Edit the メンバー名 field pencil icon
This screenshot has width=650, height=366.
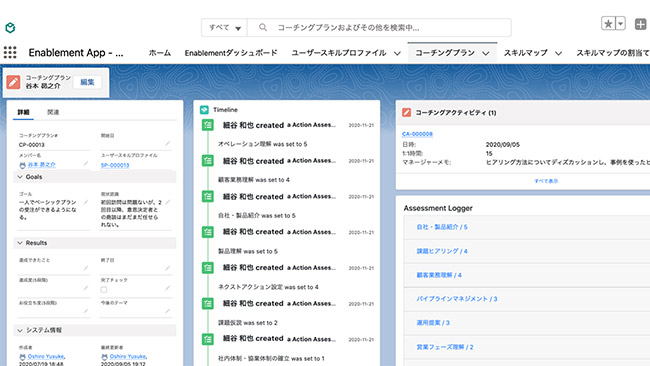[86, 163]
